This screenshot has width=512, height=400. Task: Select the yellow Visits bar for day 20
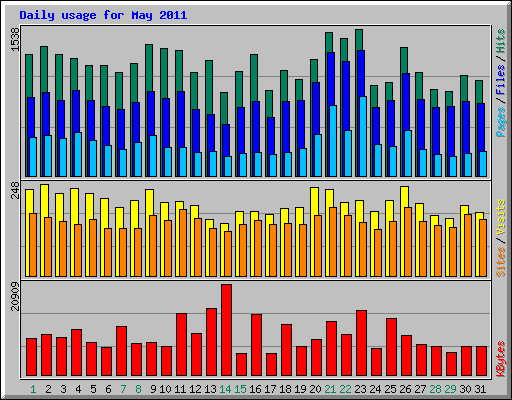(315, 201)
